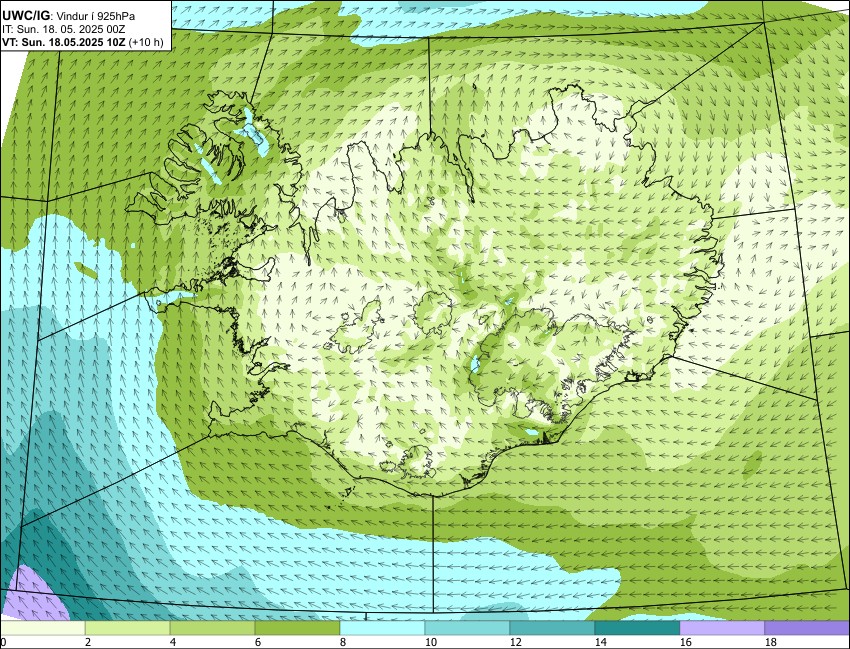Pick the pale teal 10–12 legend swatch
This screenshot has height=649, width=850.
click(x=467, y=628)
